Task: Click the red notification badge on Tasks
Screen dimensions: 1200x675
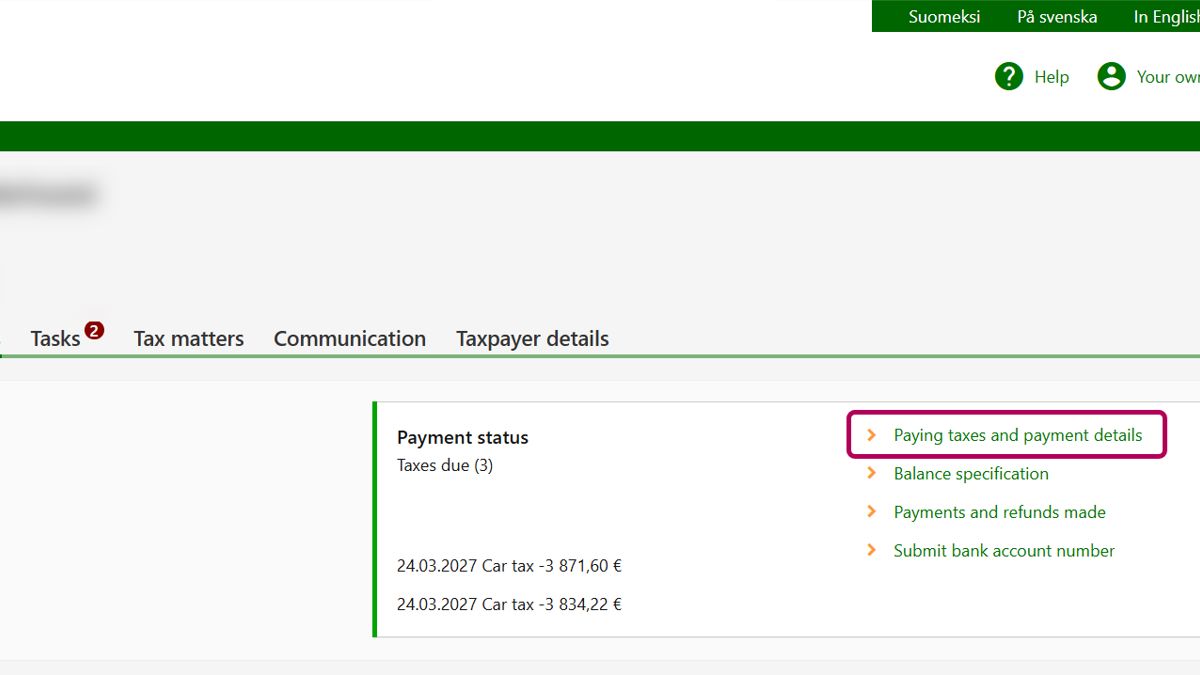Action: (x=94, y=330)
